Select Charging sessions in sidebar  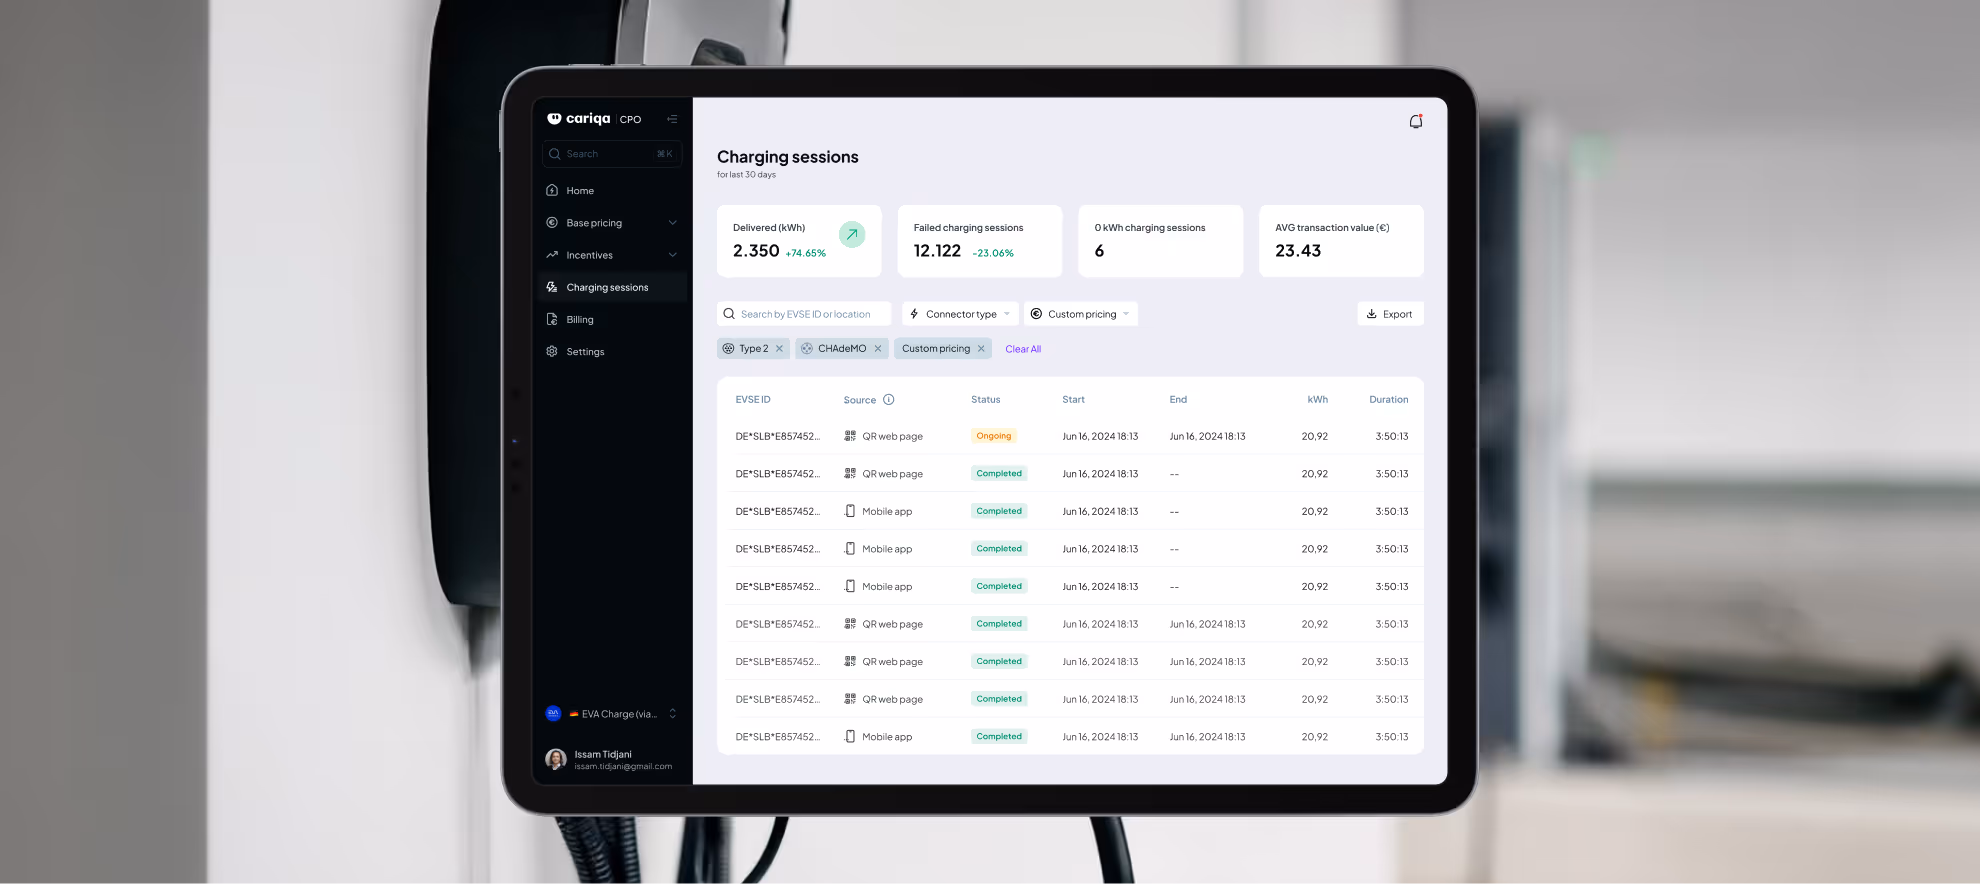612,287
